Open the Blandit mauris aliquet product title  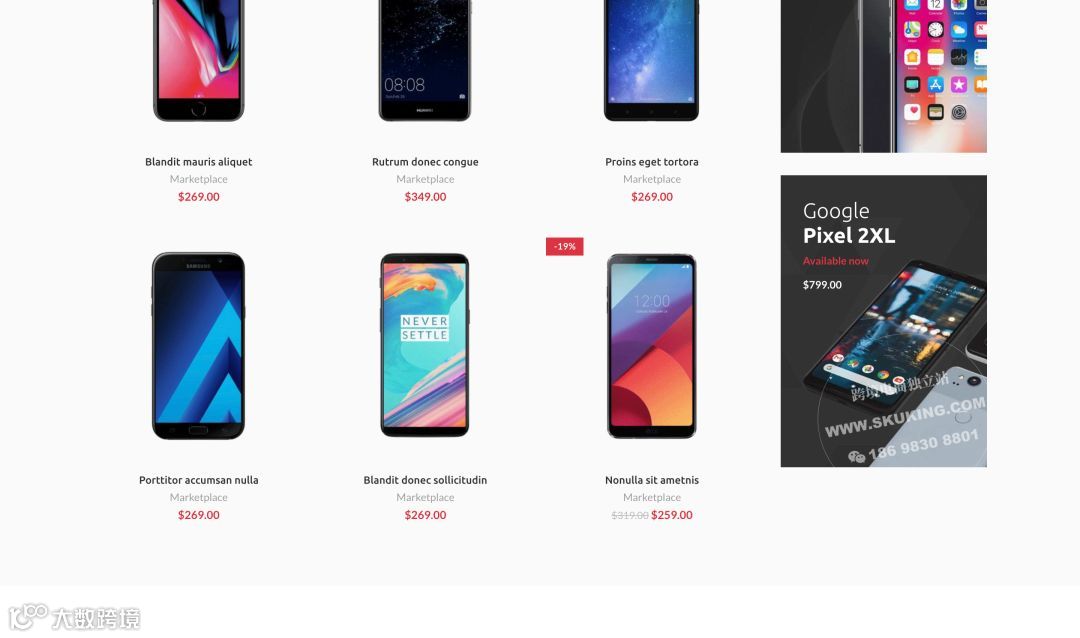point(198,162)
